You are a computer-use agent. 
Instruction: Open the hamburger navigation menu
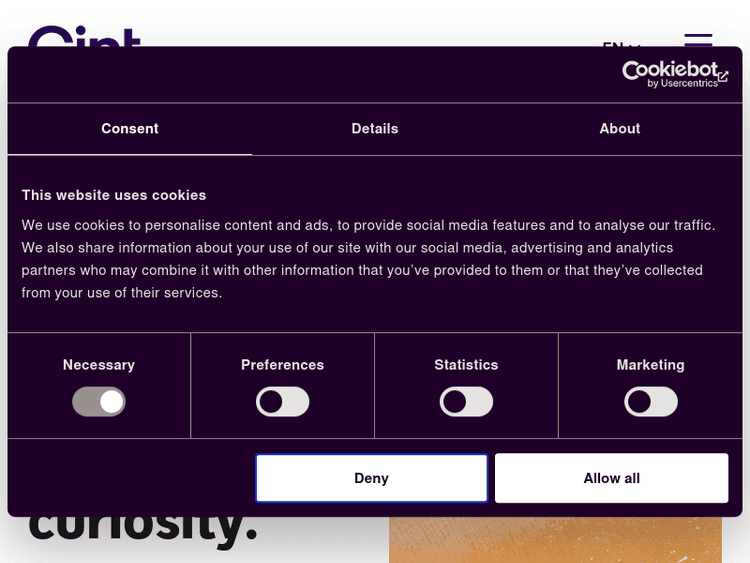tap(698, 40)
